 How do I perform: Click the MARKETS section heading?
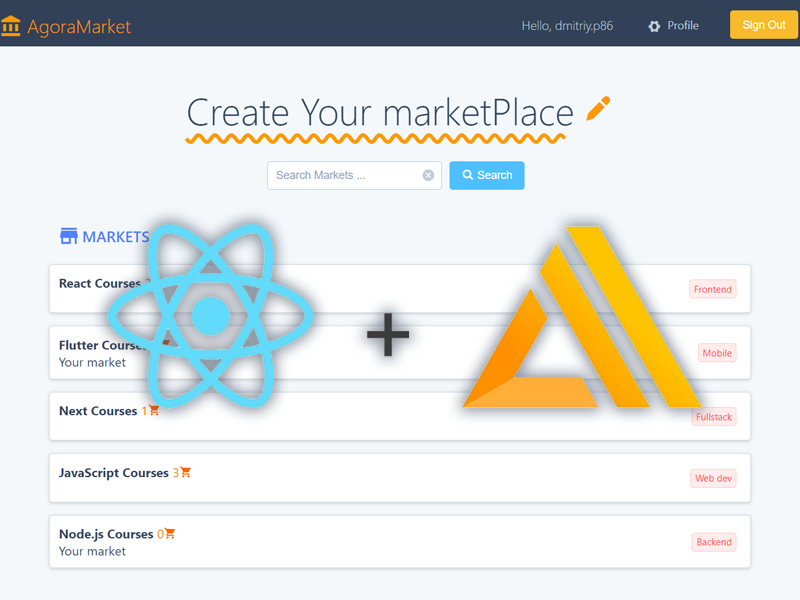(x=116, y=237)
